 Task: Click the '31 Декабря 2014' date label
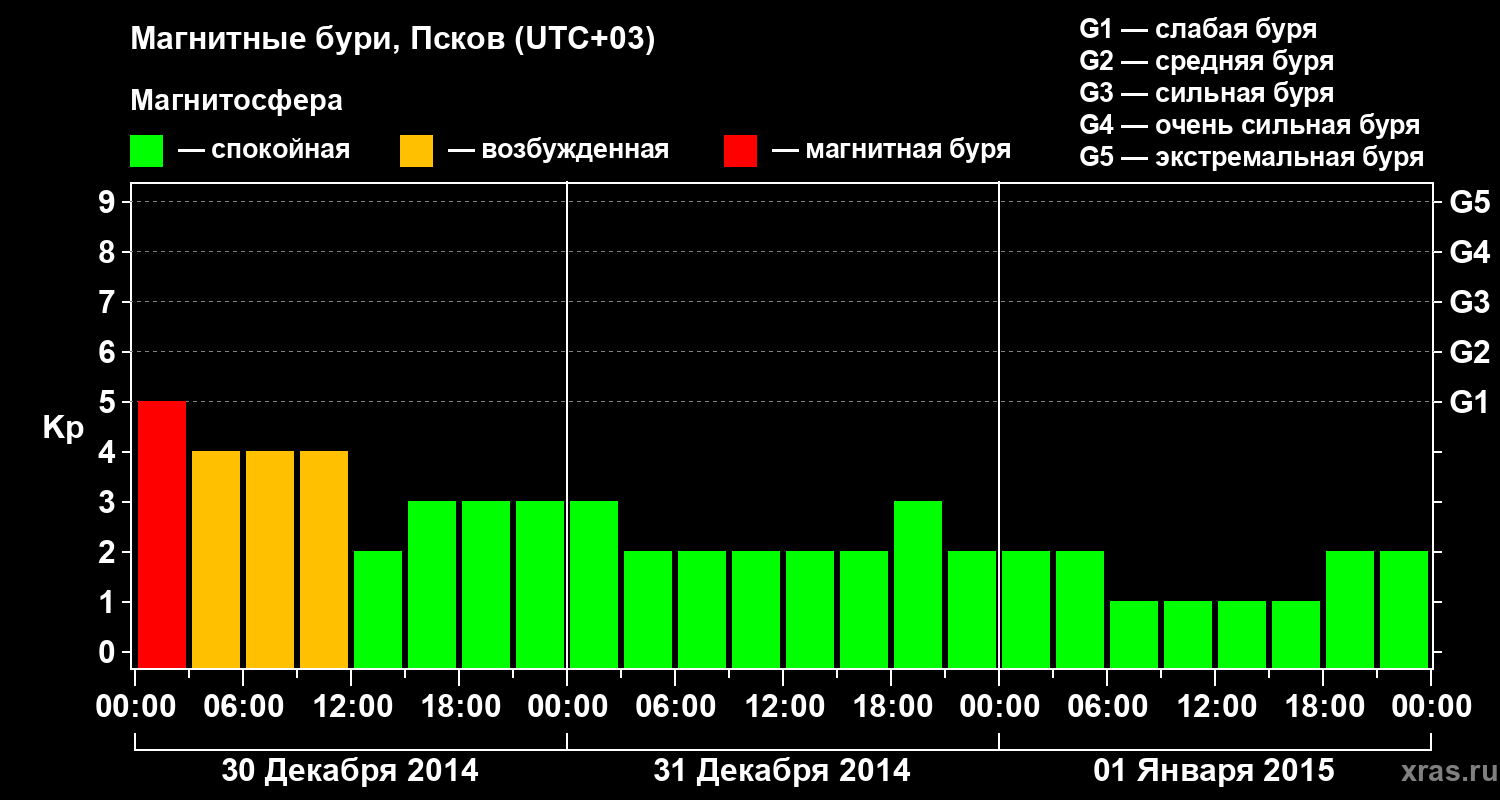tap(782, 771)
